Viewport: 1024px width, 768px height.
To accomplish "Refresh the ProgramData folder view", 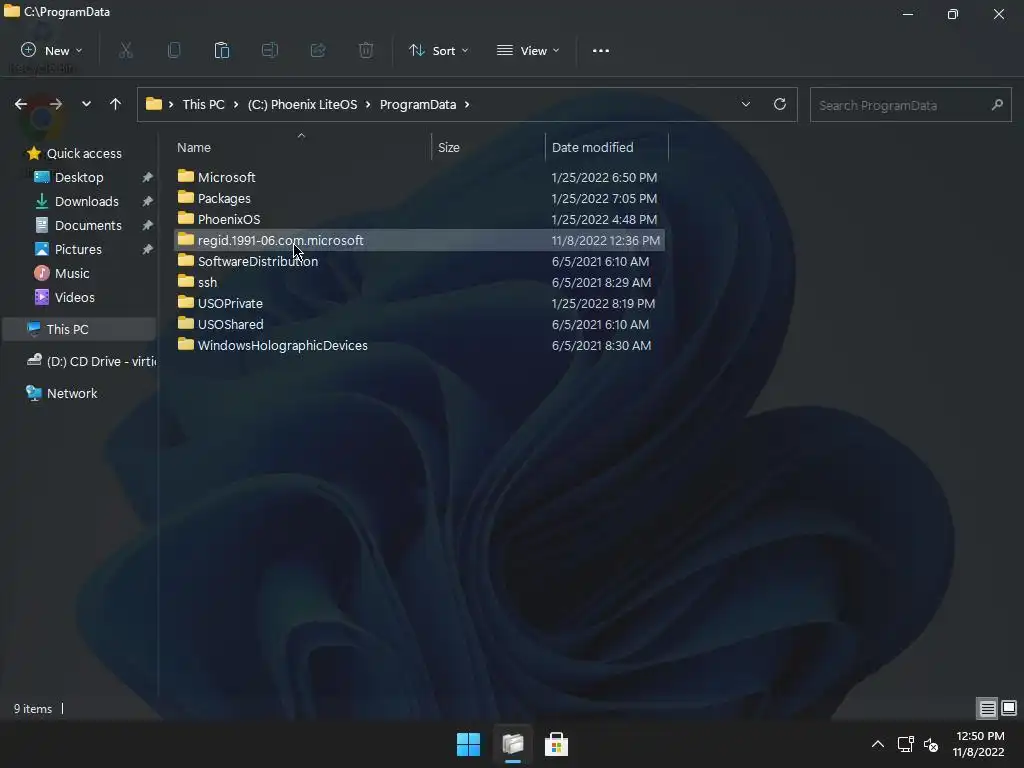I will (x=780, y=104).
